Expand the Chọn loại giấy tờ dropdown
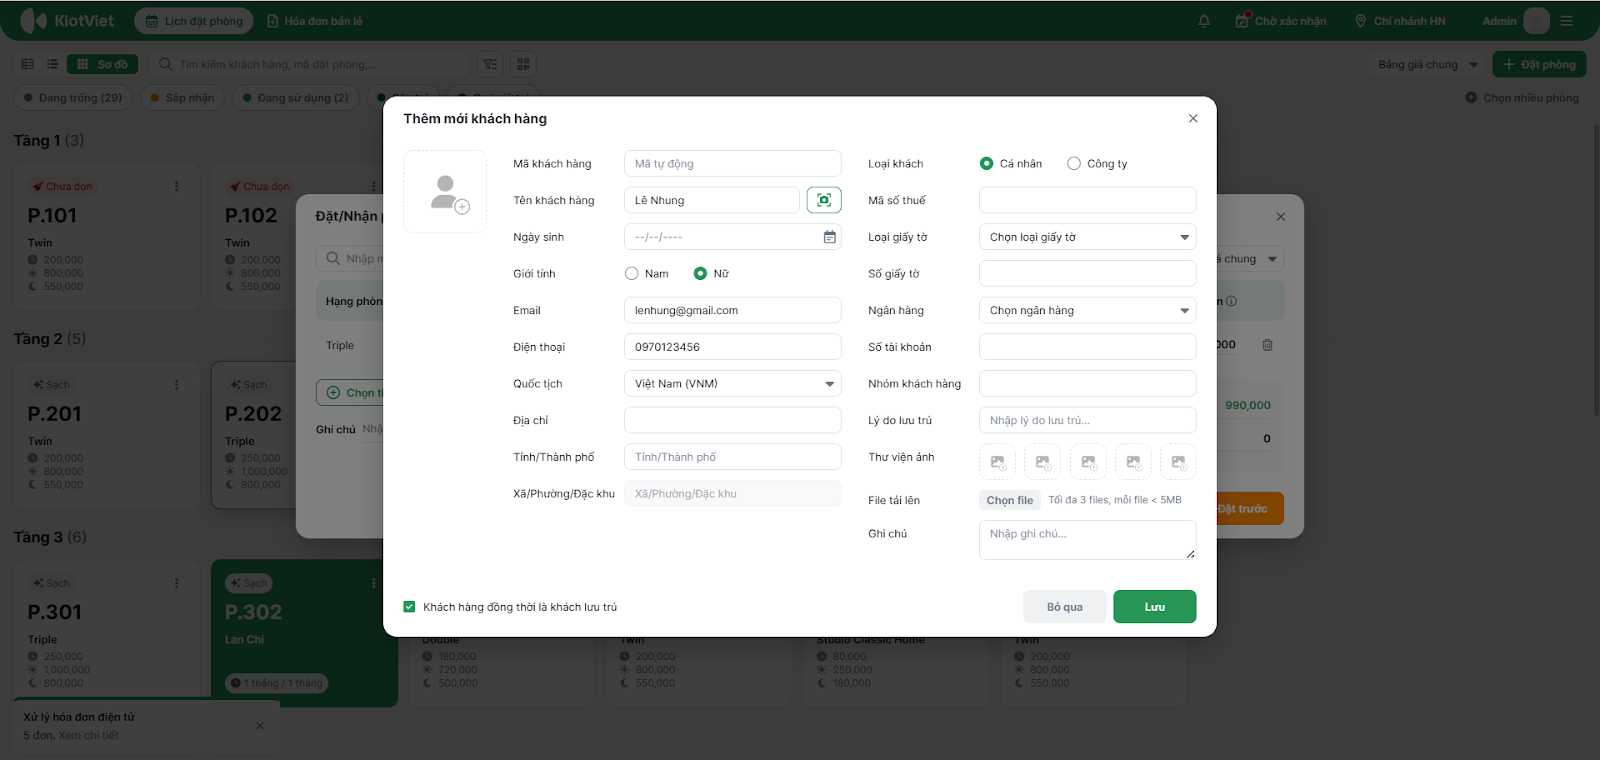Viewport: 1600px width, 760px height. click(x=1087, y=237)
